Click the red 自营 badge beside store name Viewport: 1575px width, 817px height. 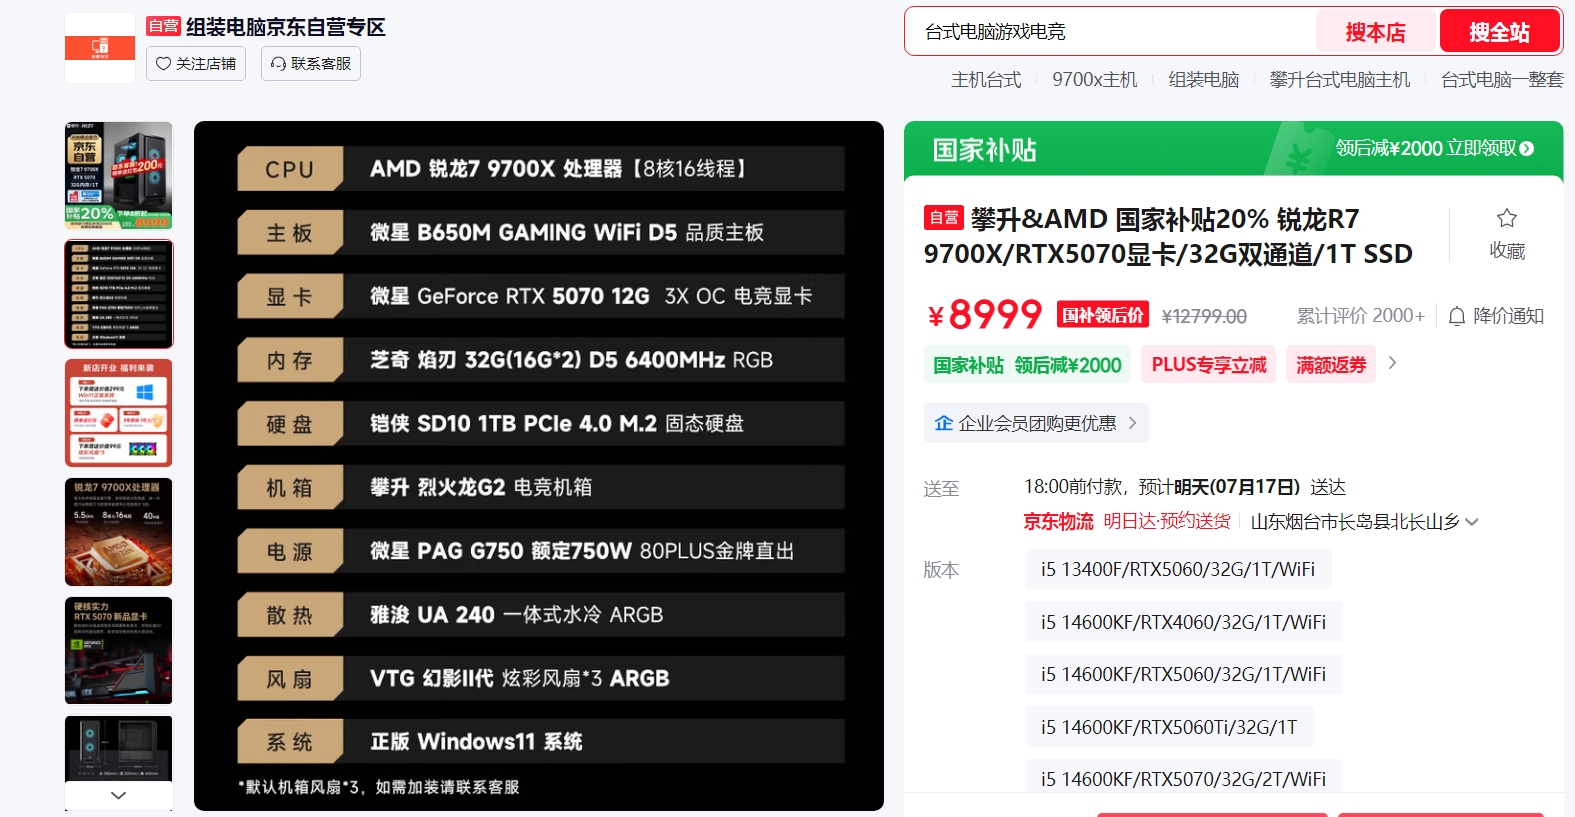click(163, 26)
